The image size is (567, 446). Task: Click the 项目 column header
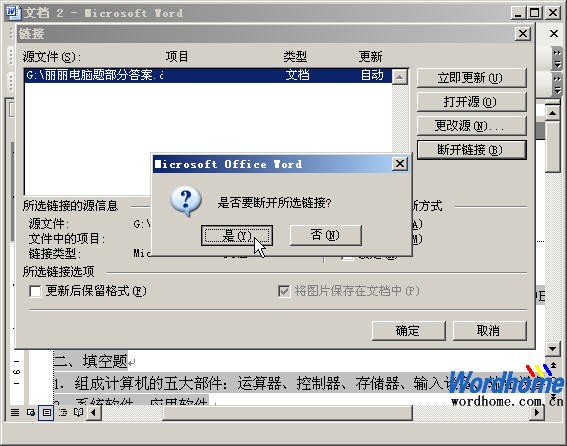pyautogui.click(x=177, y=56)
